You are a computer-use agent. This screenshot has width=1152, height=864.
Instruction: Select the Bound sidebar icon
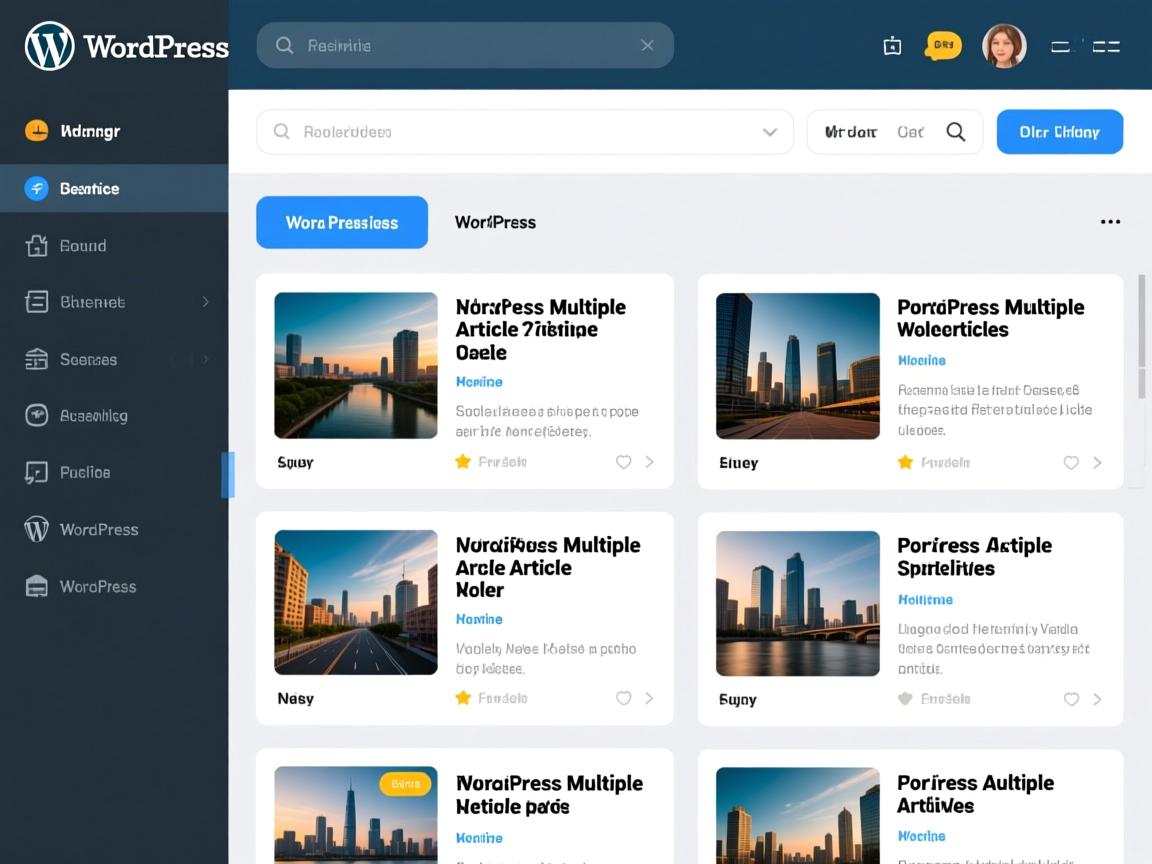click(x=37, y=246)
